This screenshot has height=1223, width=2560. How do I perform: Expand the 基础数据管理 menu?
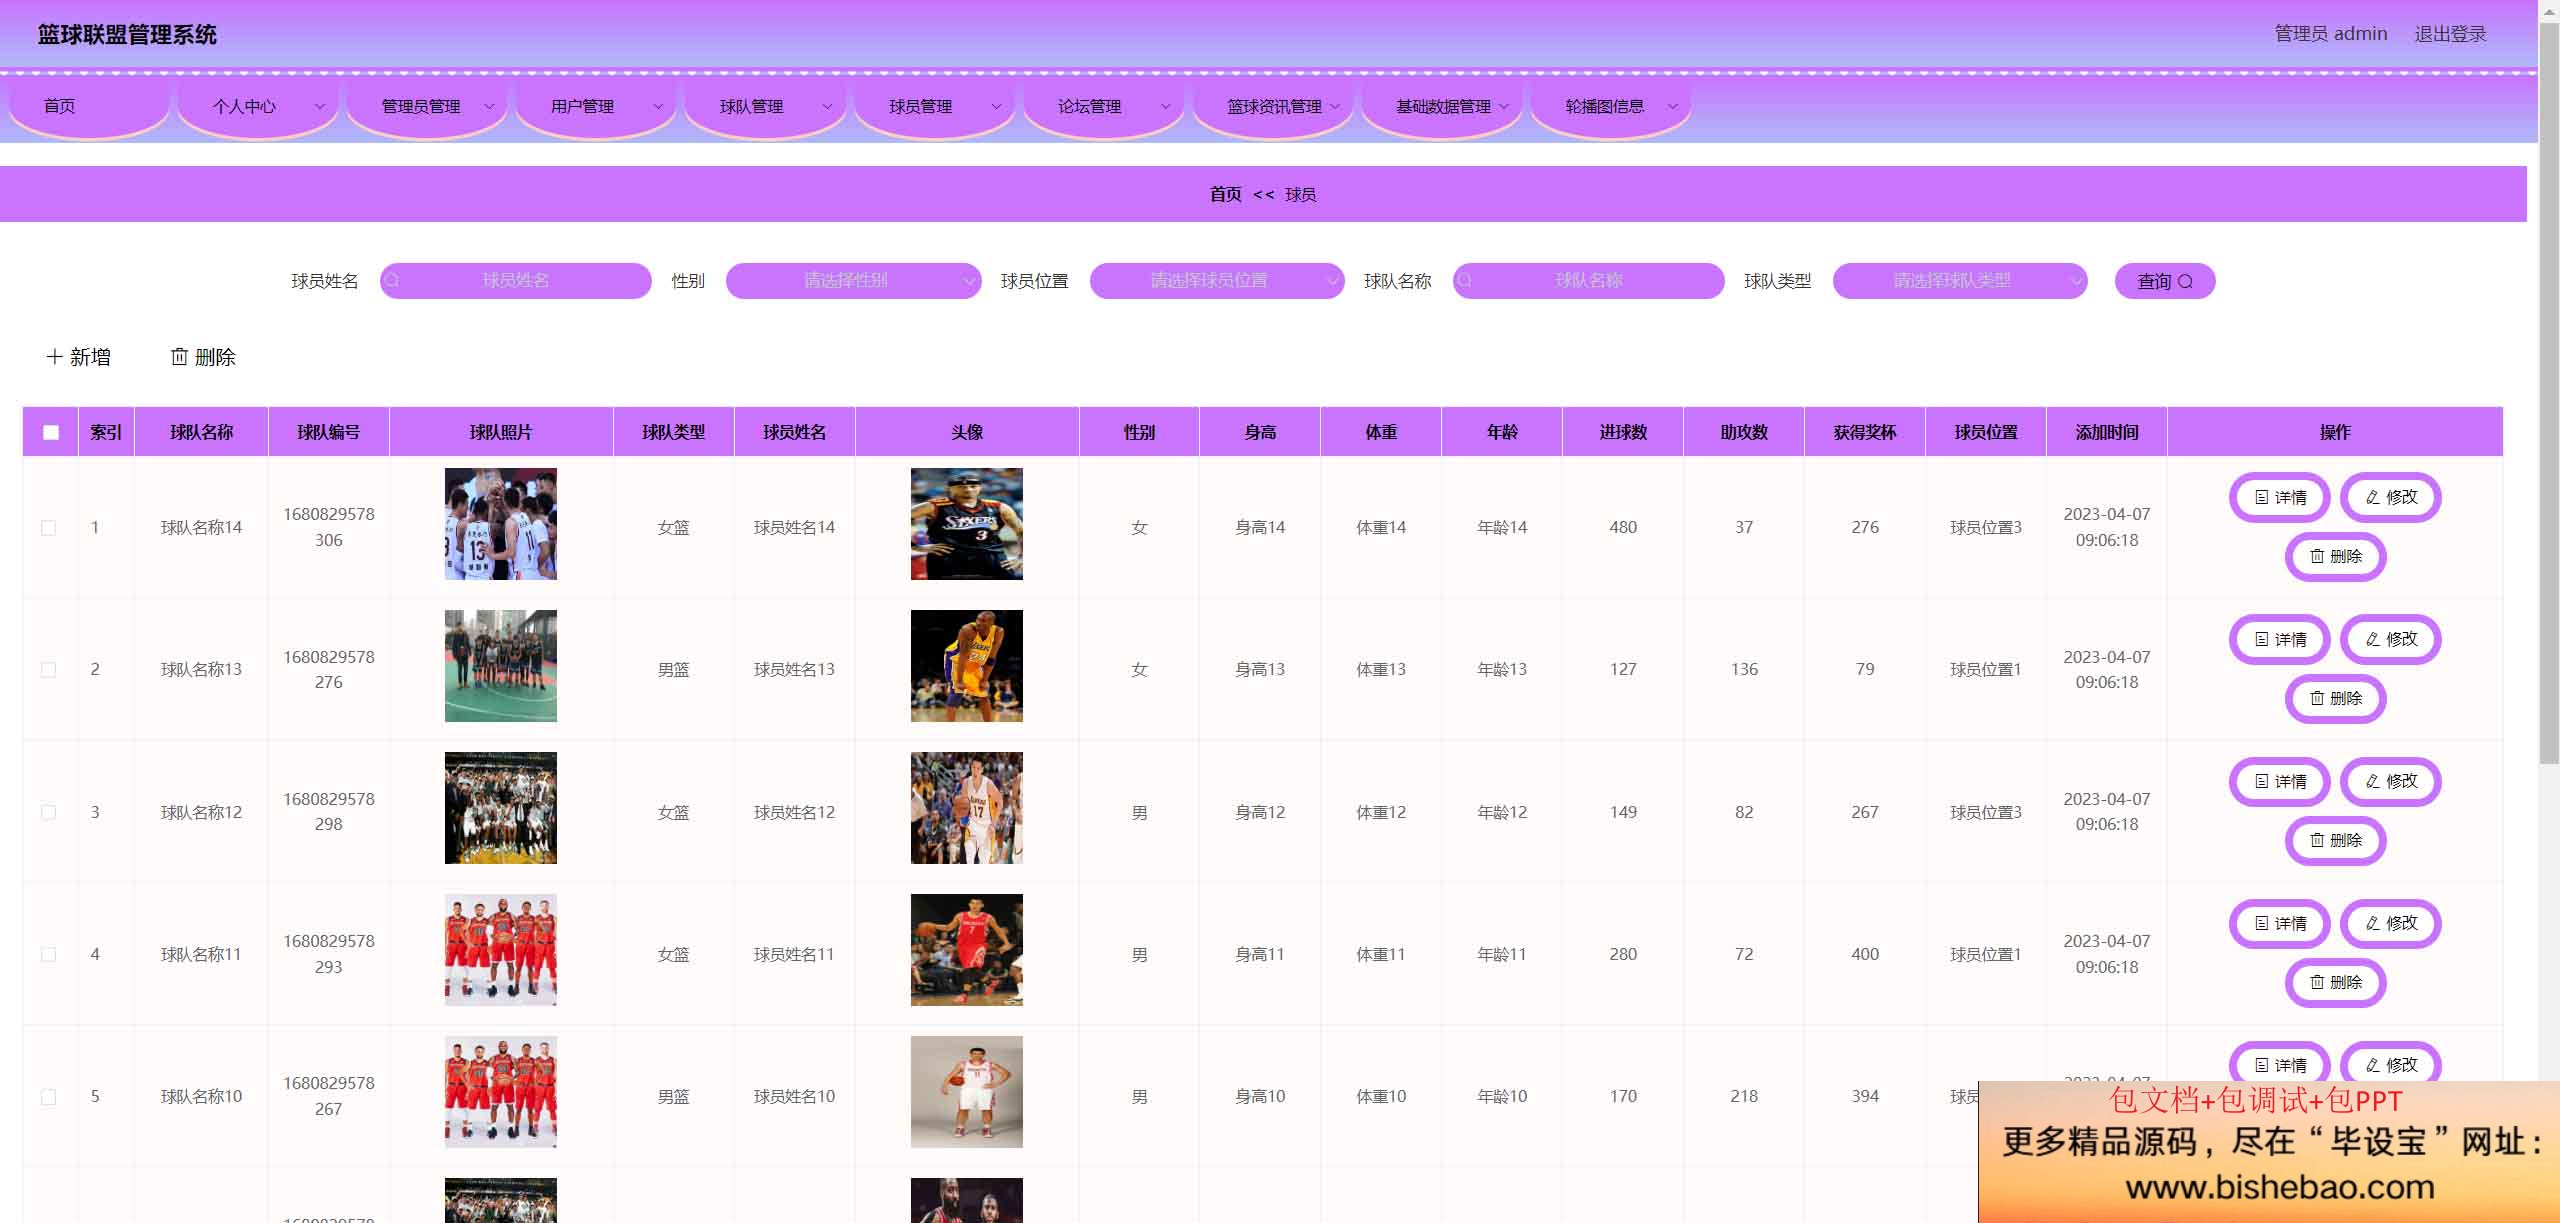[x=1441, y=106]
